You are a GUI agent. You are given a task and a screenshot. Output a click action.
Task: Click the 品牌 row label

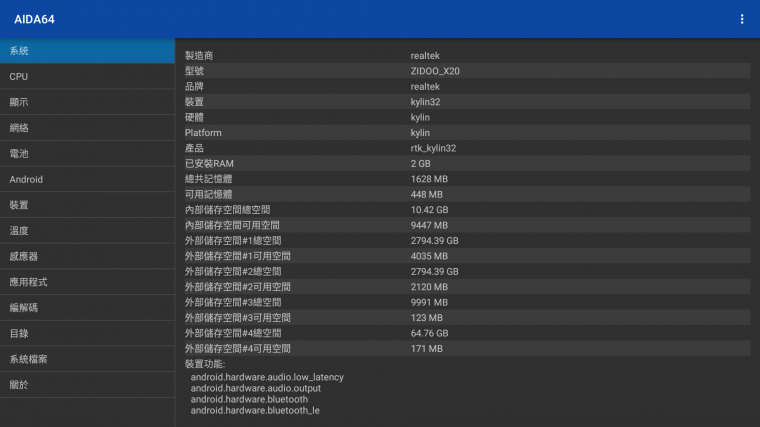click(194, 87)
